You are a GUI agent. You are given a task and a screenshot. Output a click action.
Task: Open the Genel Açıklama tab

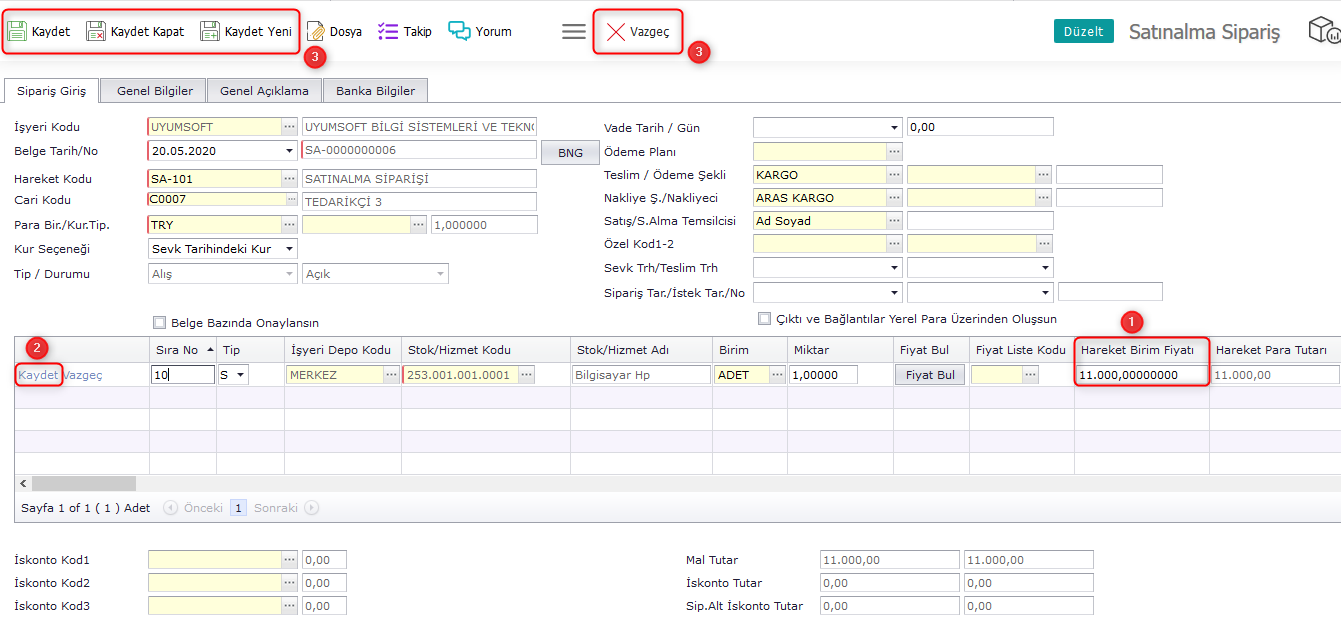pos(264,91)
